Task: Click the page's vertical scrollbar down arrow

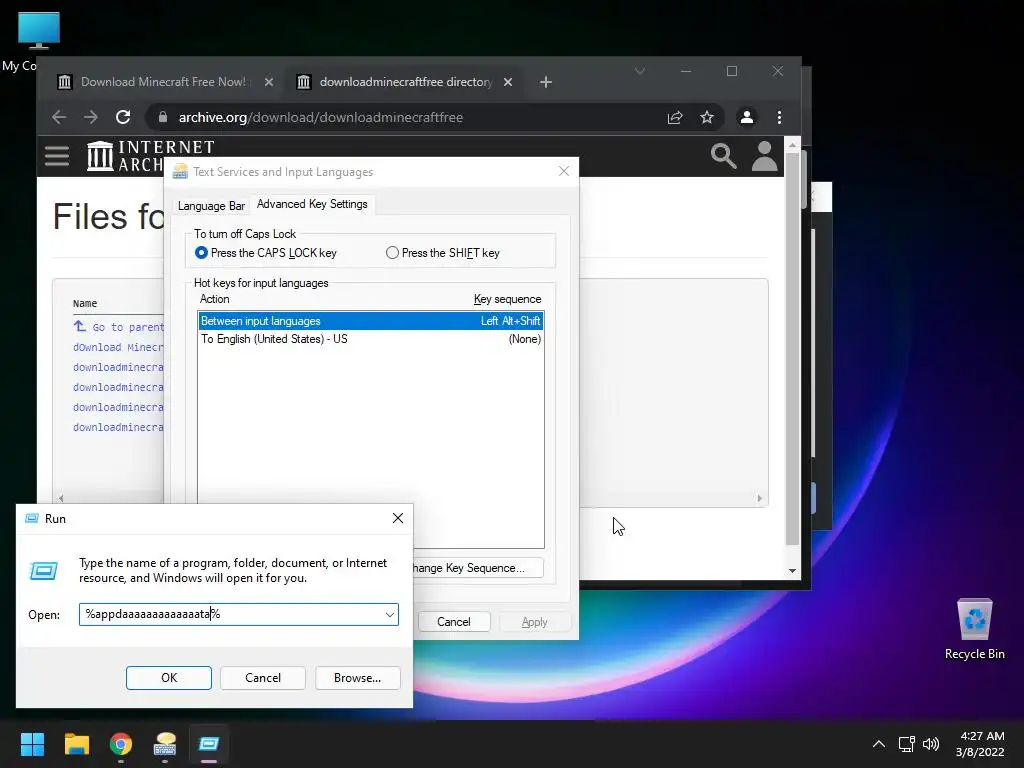Action: (x=792, y=571)
